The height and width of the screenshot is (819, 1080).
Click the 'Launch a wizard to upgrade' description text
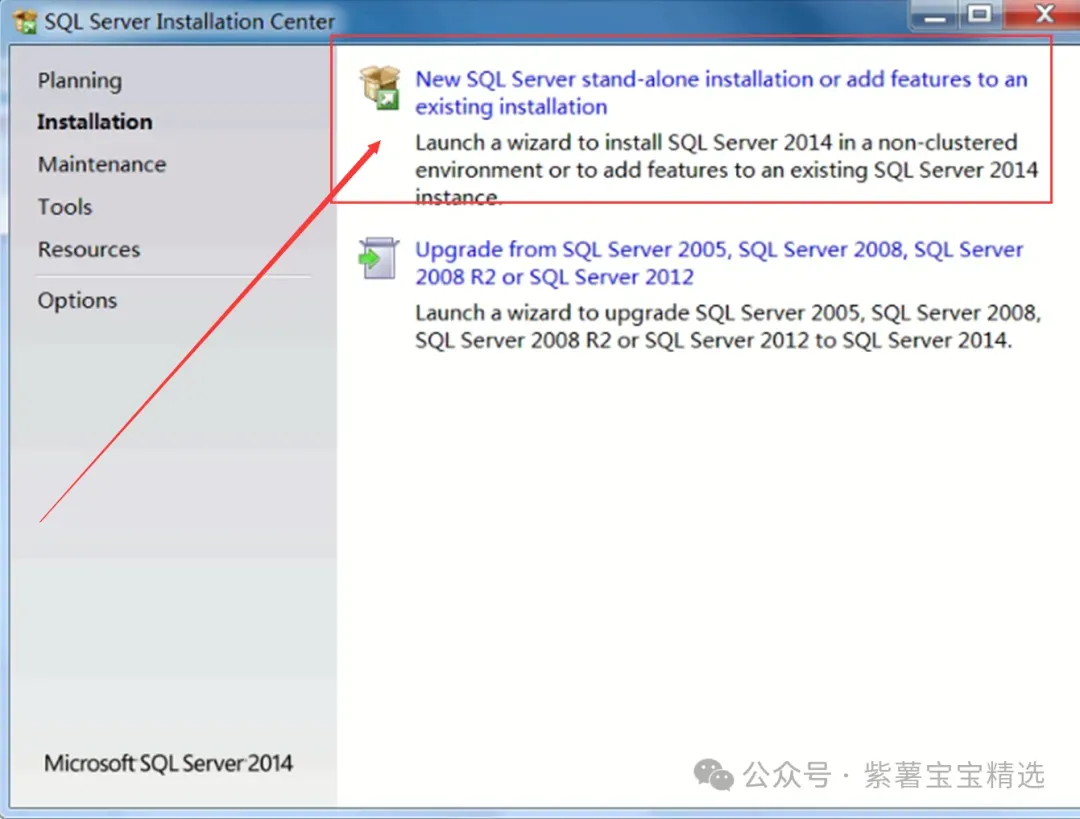click(x=728, y=326)
